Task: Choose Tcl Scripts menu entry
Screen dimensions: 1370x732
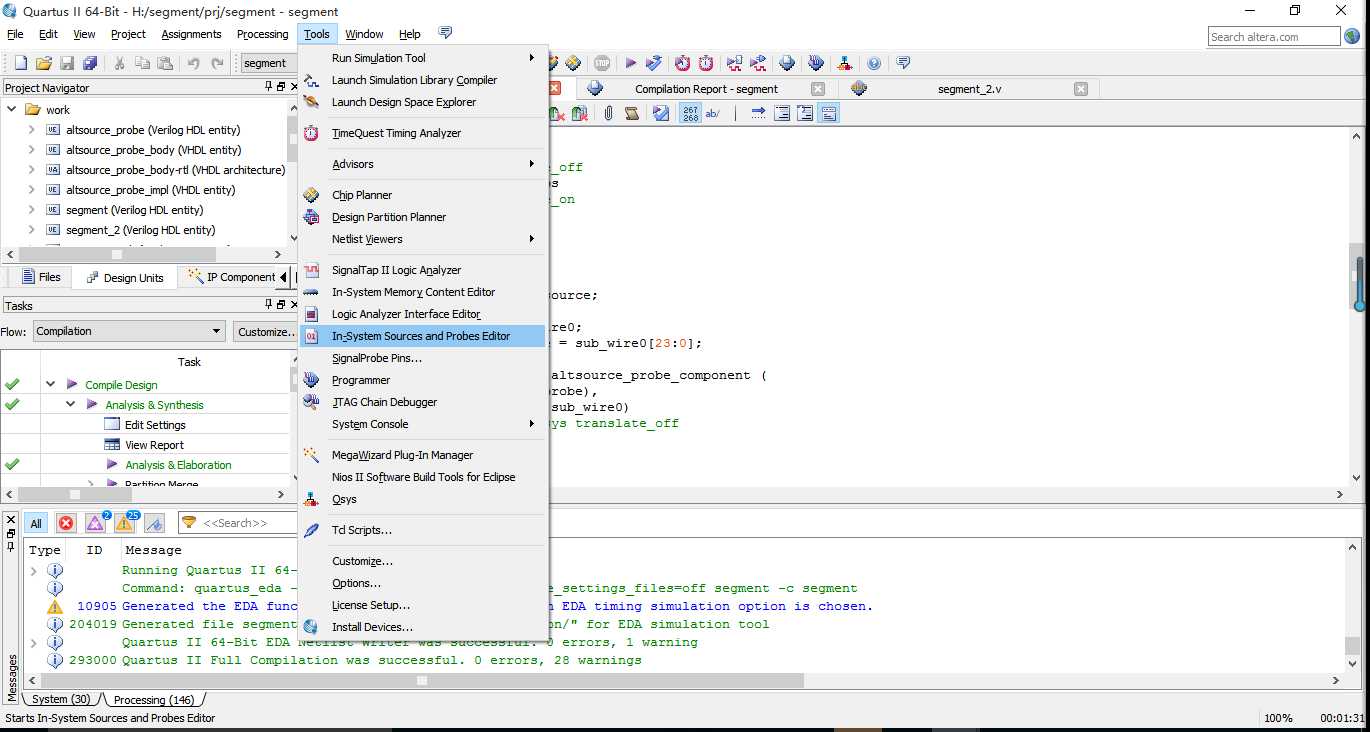Action: pos(361,530)
